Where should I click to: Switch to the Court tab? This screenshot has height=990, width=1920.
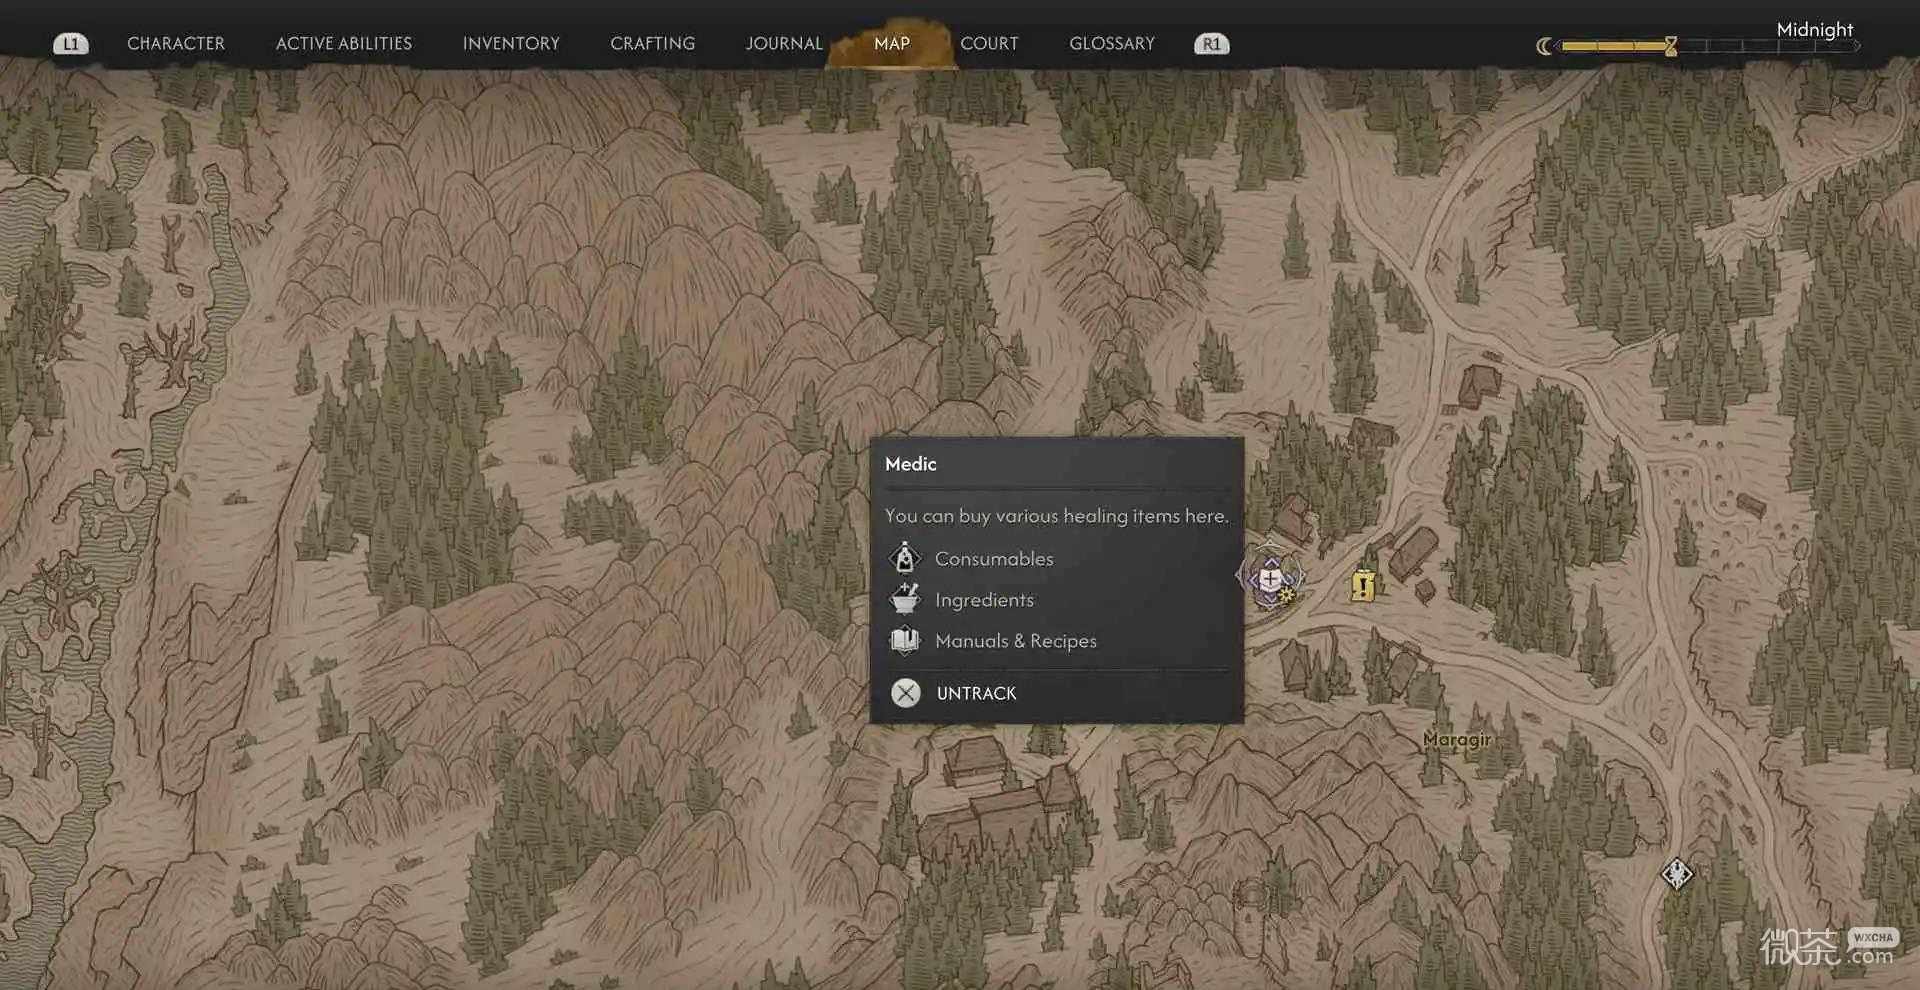(x=989, y=44)
